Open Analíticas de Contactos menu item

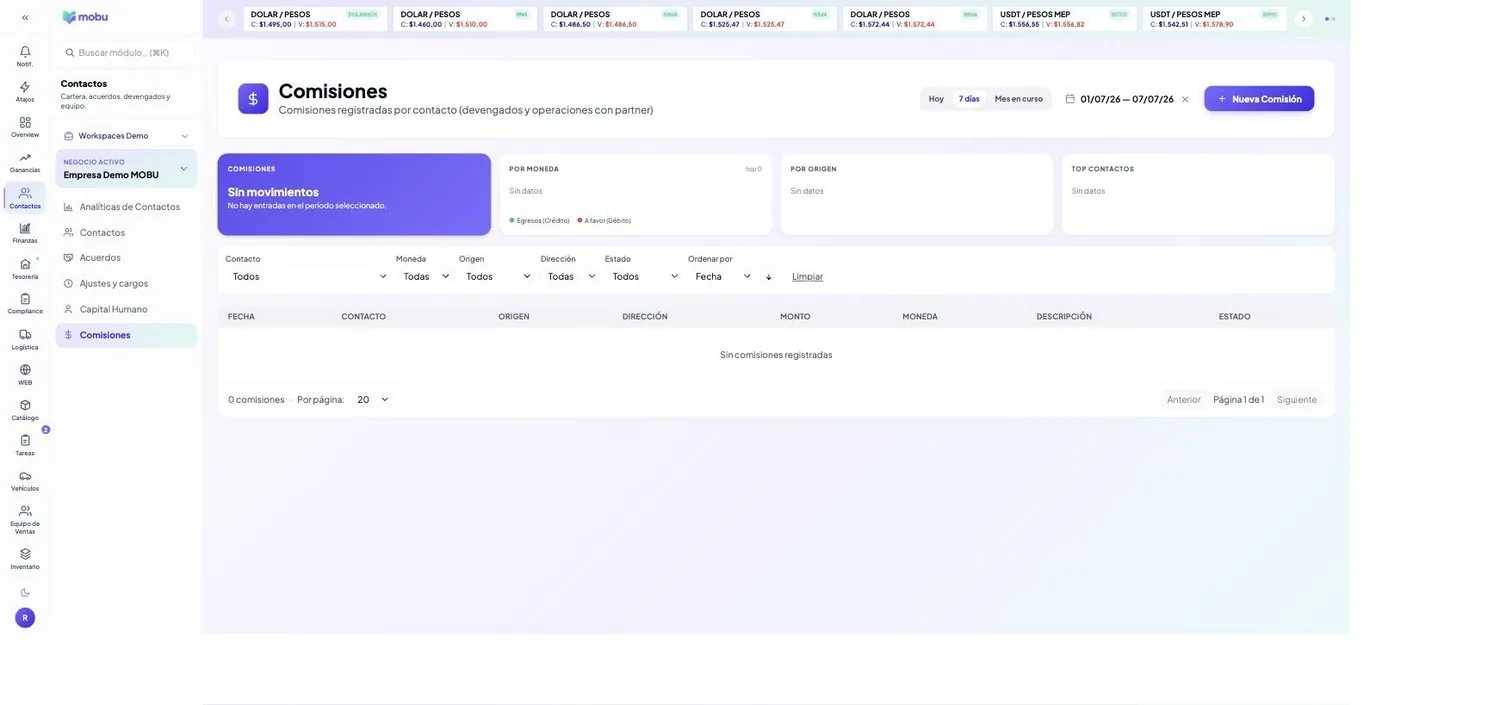126,207
